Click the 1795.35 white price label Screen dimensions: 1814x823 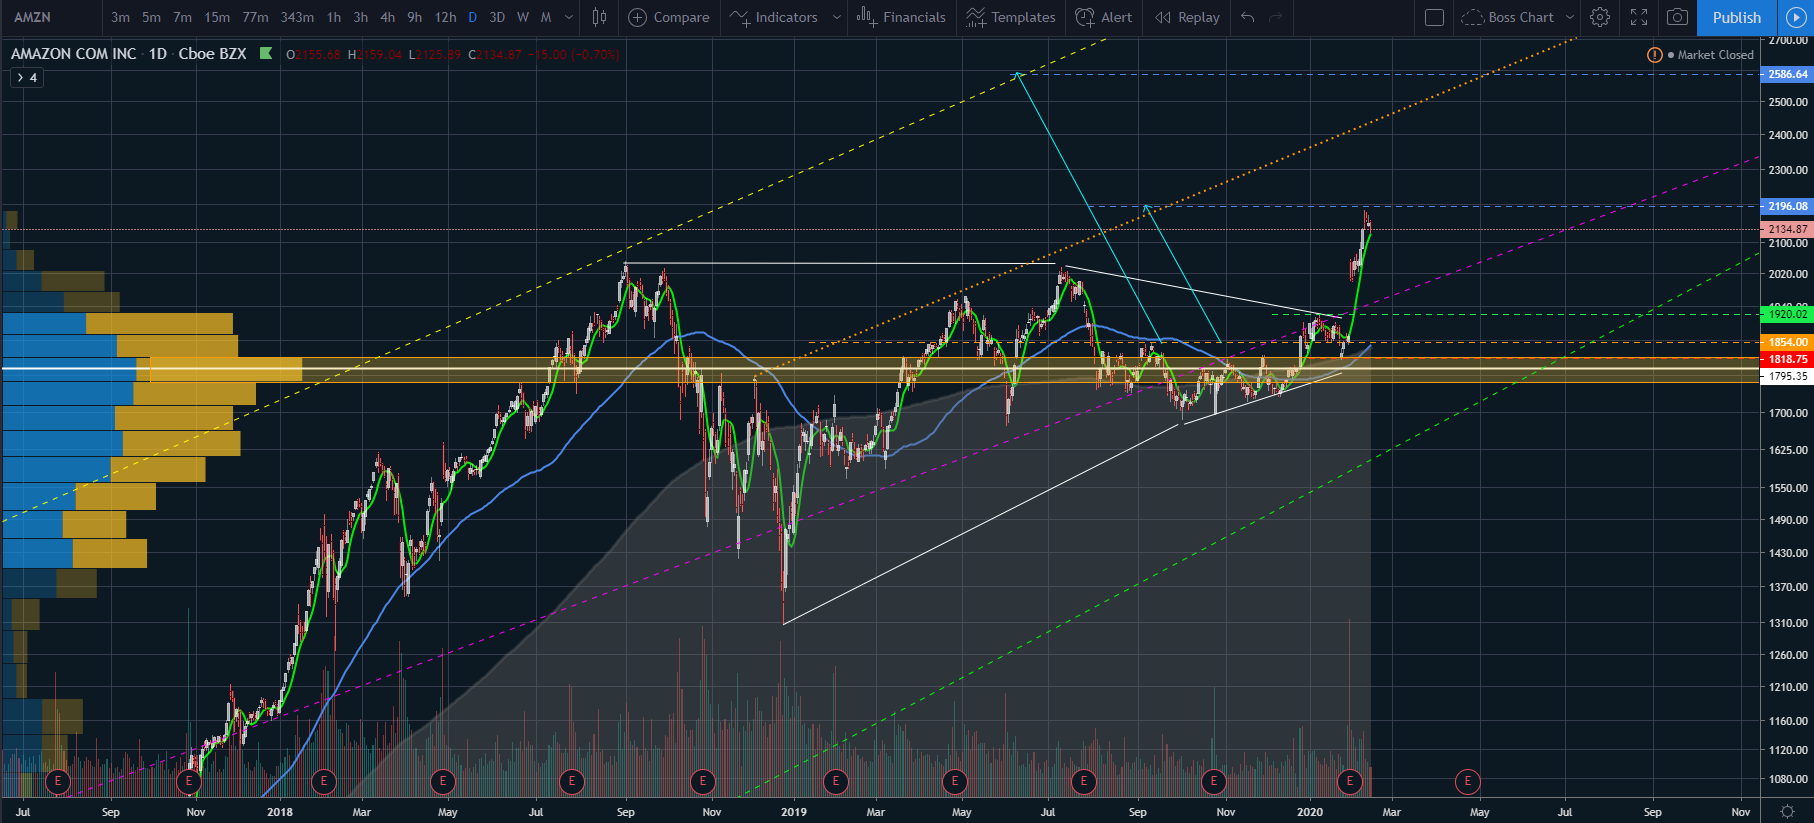pyautogui.click(x=1787, y=376)
